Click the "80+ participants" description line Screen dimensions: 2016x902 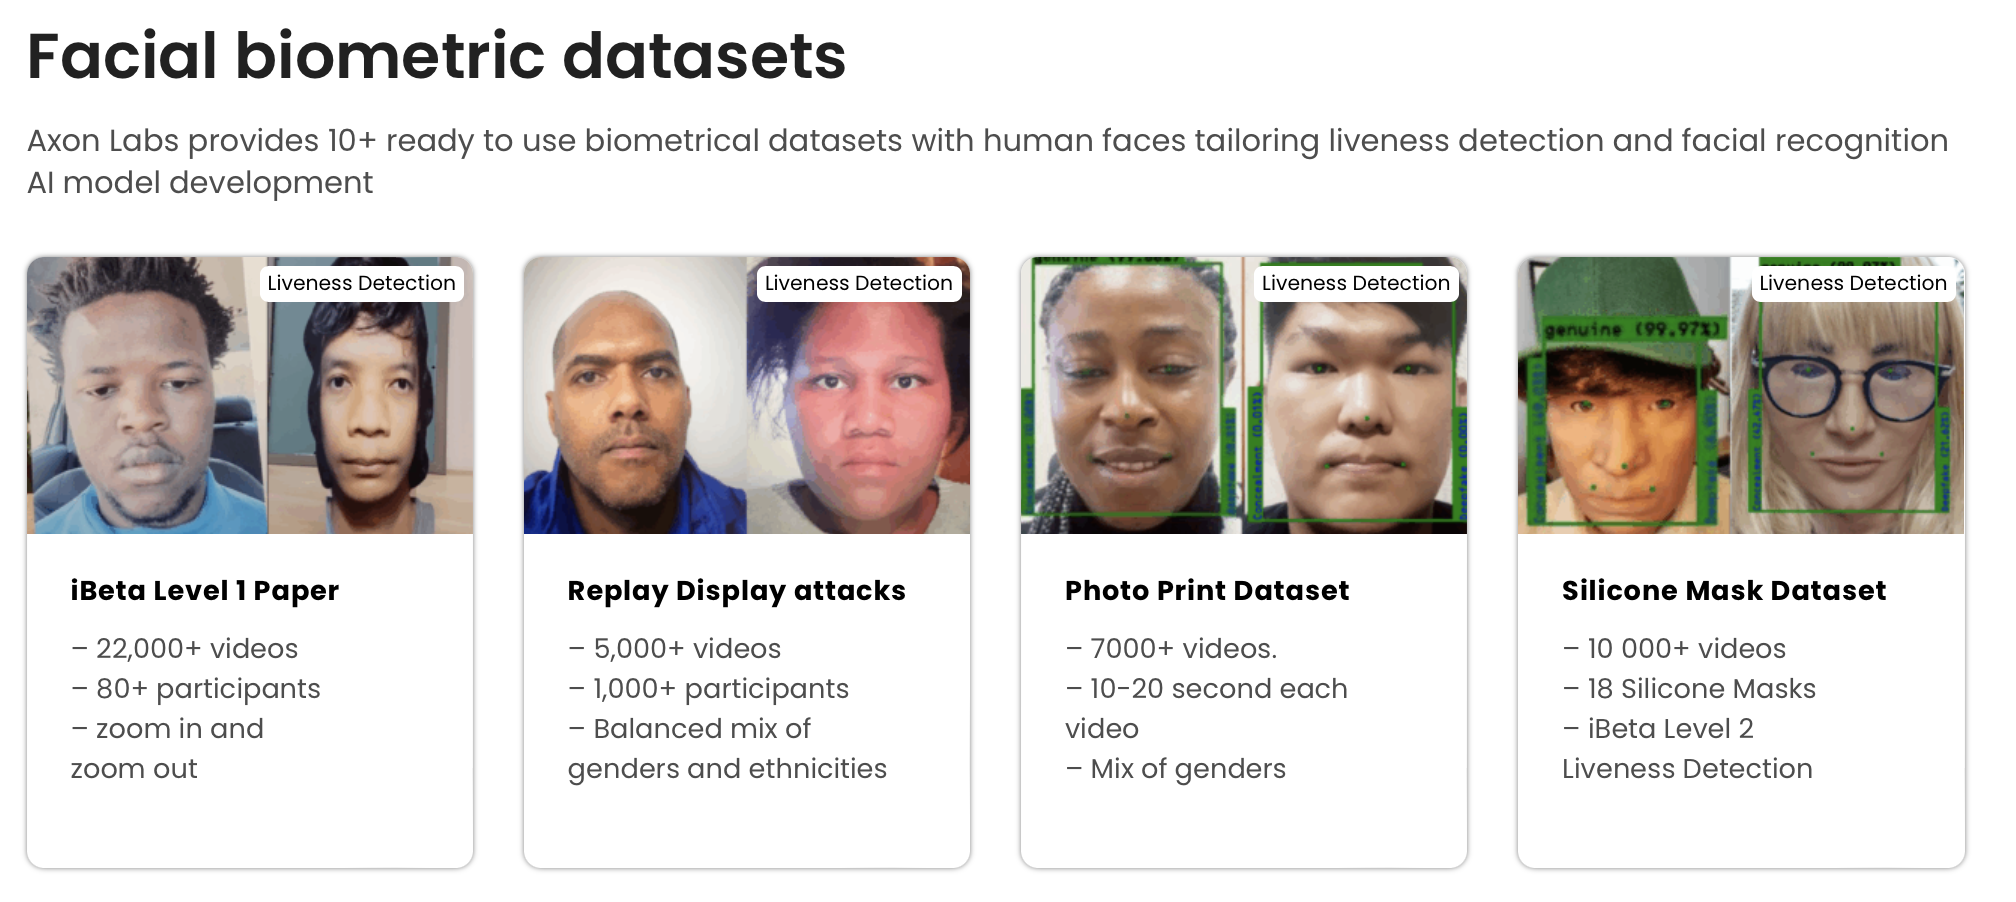(196, 689)
